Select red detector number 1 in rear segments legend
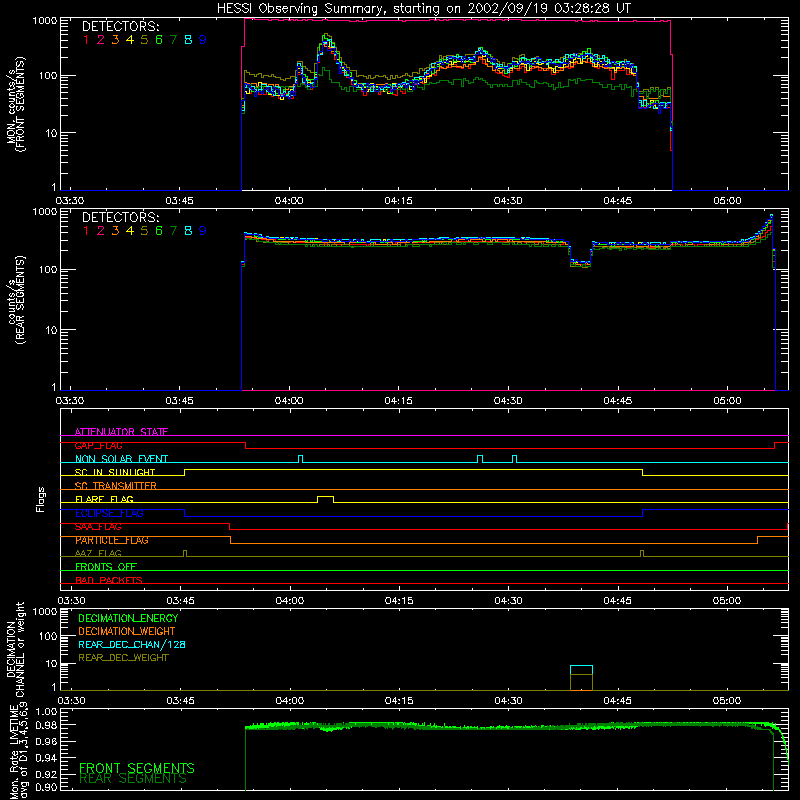Image resolution: width=800 pixels, height=800 pixels. pyautogui.click(x=86, y=231)
